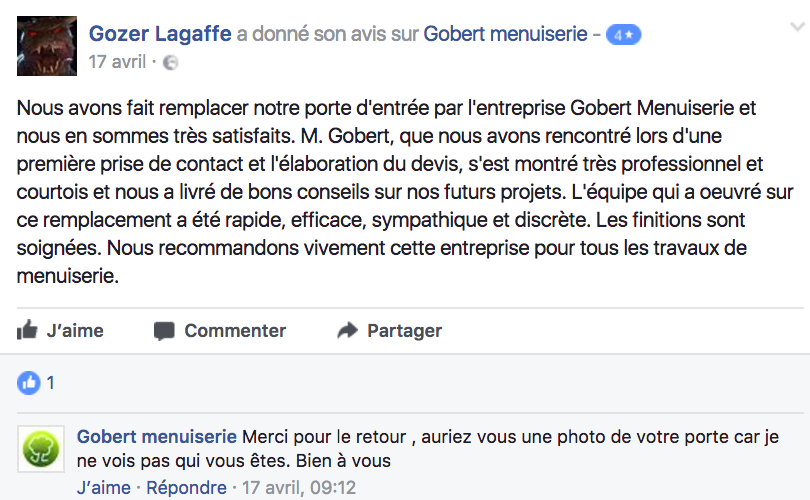Click the post's 17 avril timestamp
Image resolution: width=810 pixels, height=500 pixels.
tap(117, 62)
